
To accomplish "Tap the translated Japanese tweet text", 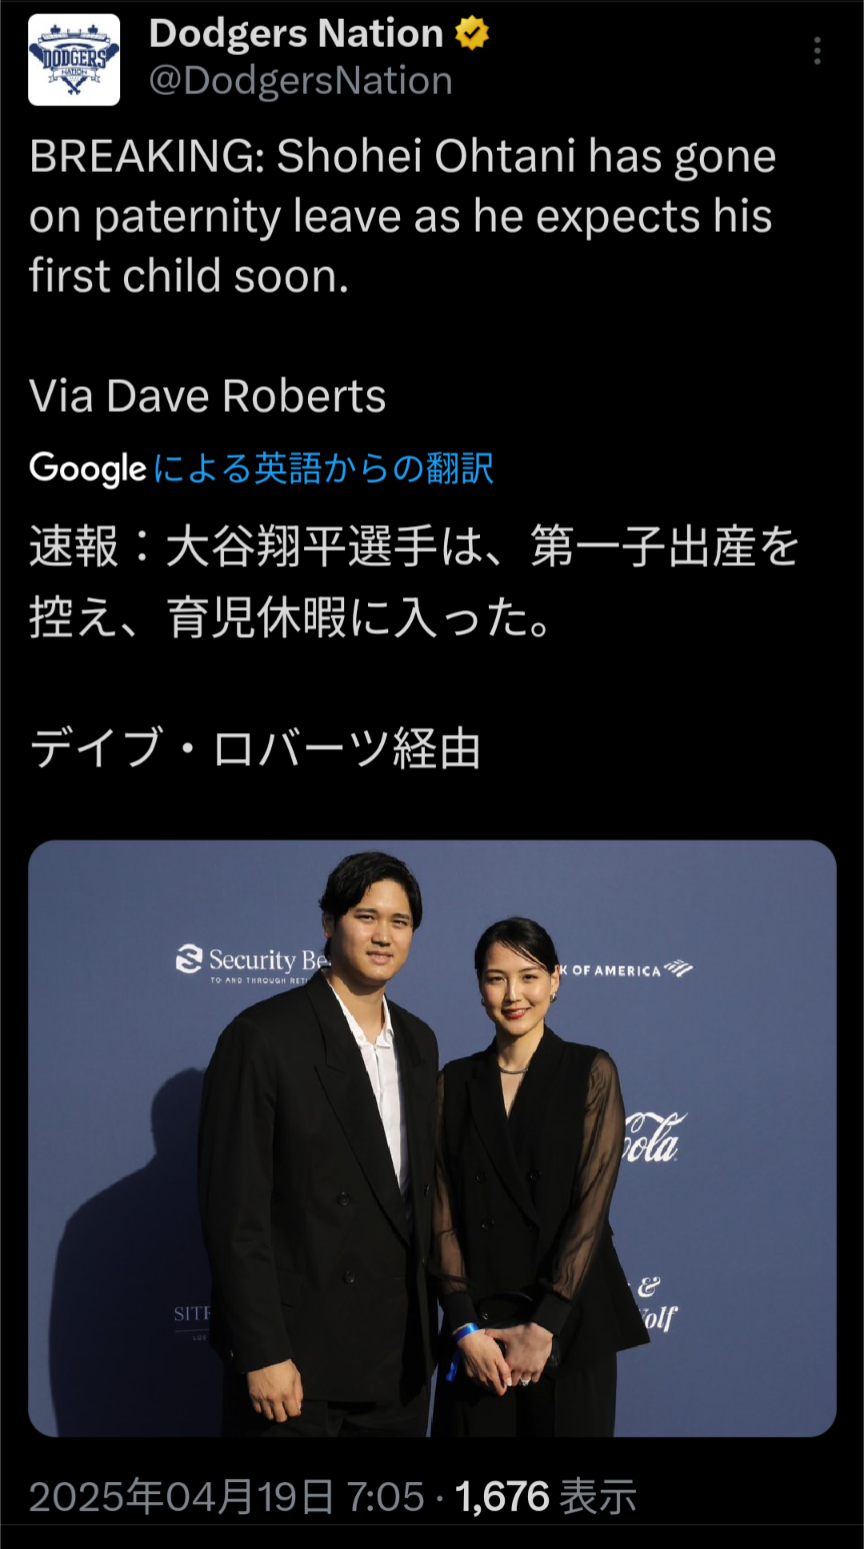I will (x=414, y=648).
